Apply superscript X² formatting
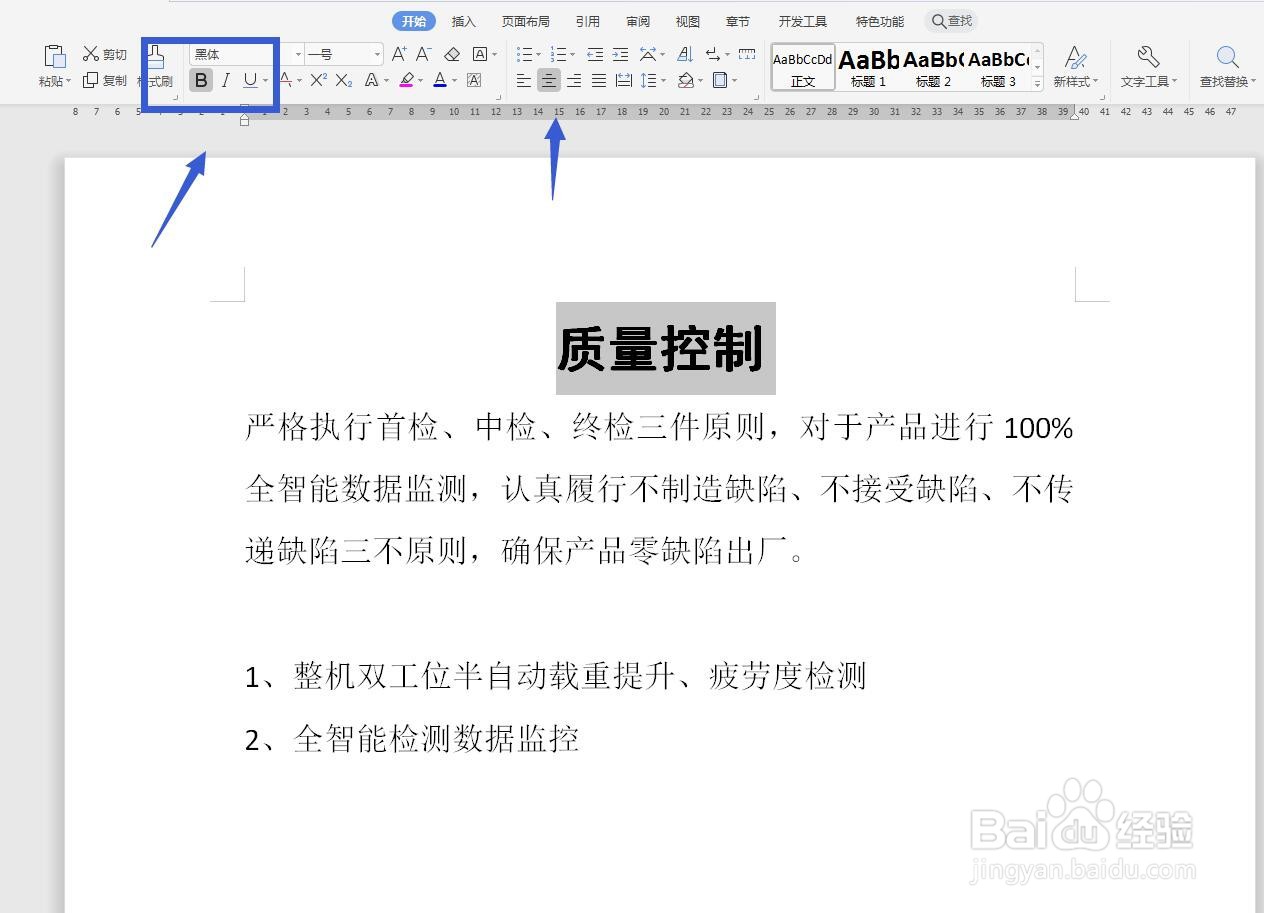Image resolution: width=1264 pixels, height=913 pixels. (x=318, y=80)
